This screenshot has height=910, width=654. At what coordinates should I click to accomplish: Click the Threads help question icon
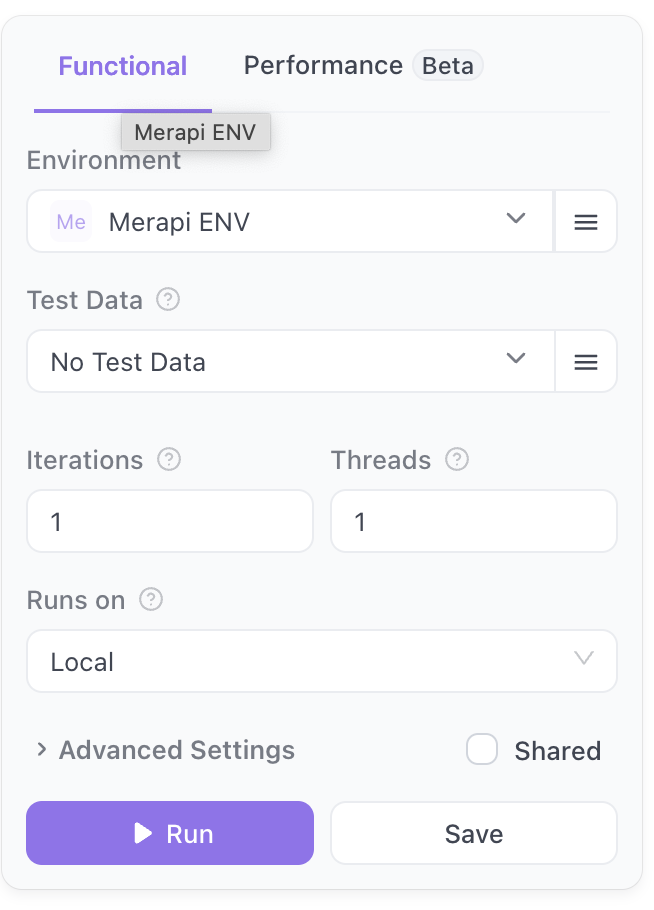point(457,460)
